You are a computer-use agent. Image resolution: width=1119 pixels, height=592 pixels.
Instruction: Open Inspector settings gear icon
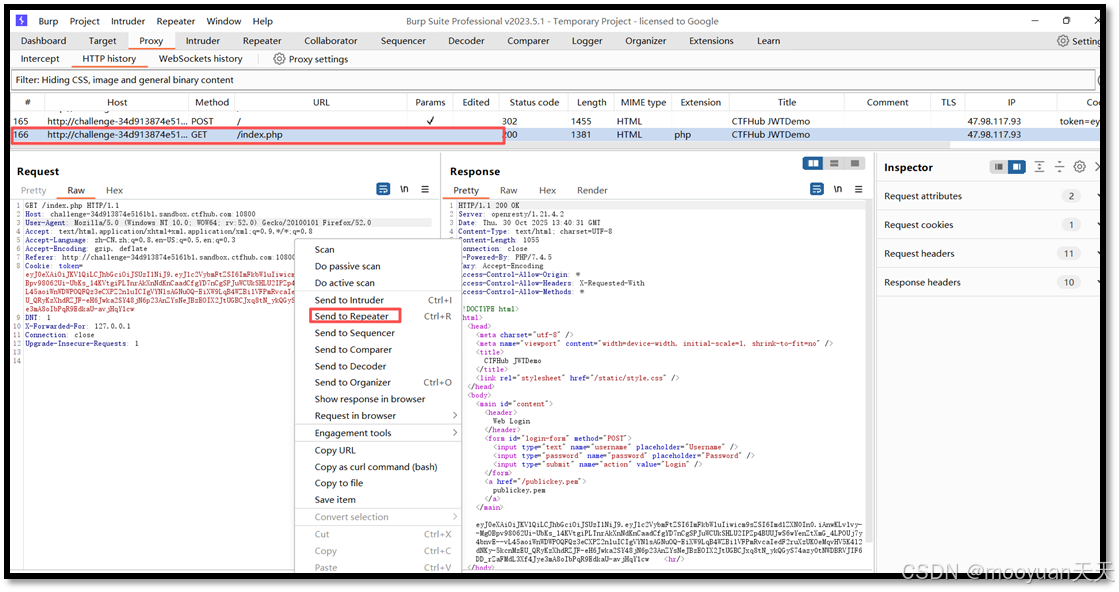[x=1080, y=167]
